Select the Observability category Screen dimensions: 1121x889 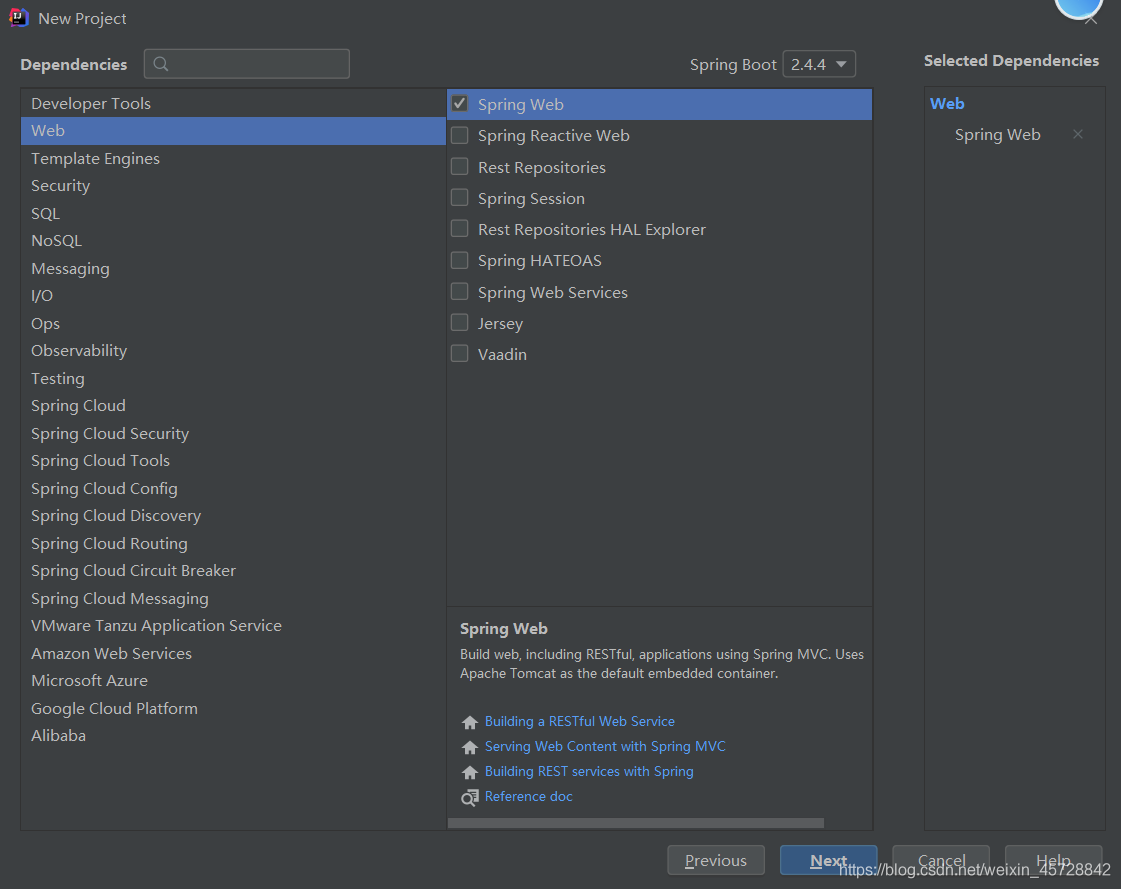click(x=233, y=351)
